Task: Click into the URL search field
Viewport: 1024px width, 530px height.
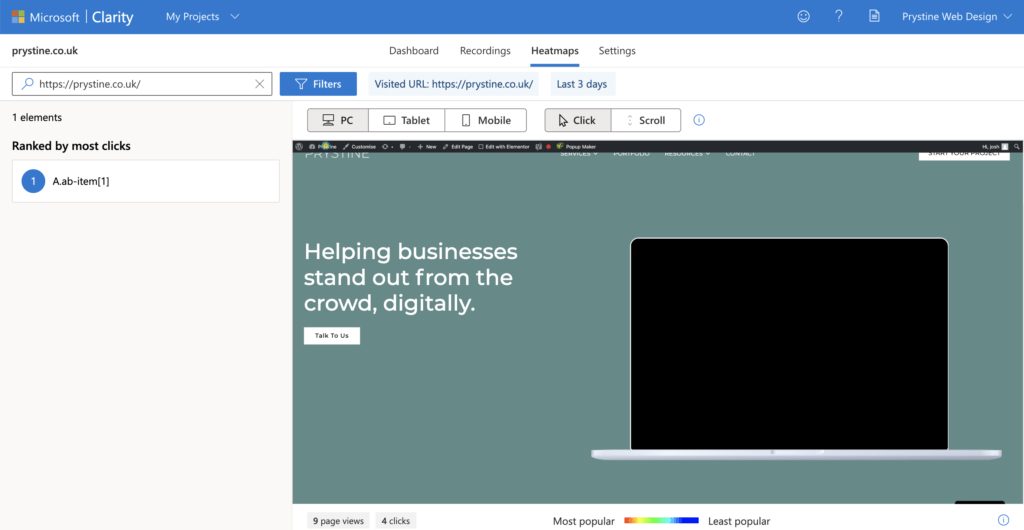Action: [x=144, y=84]
